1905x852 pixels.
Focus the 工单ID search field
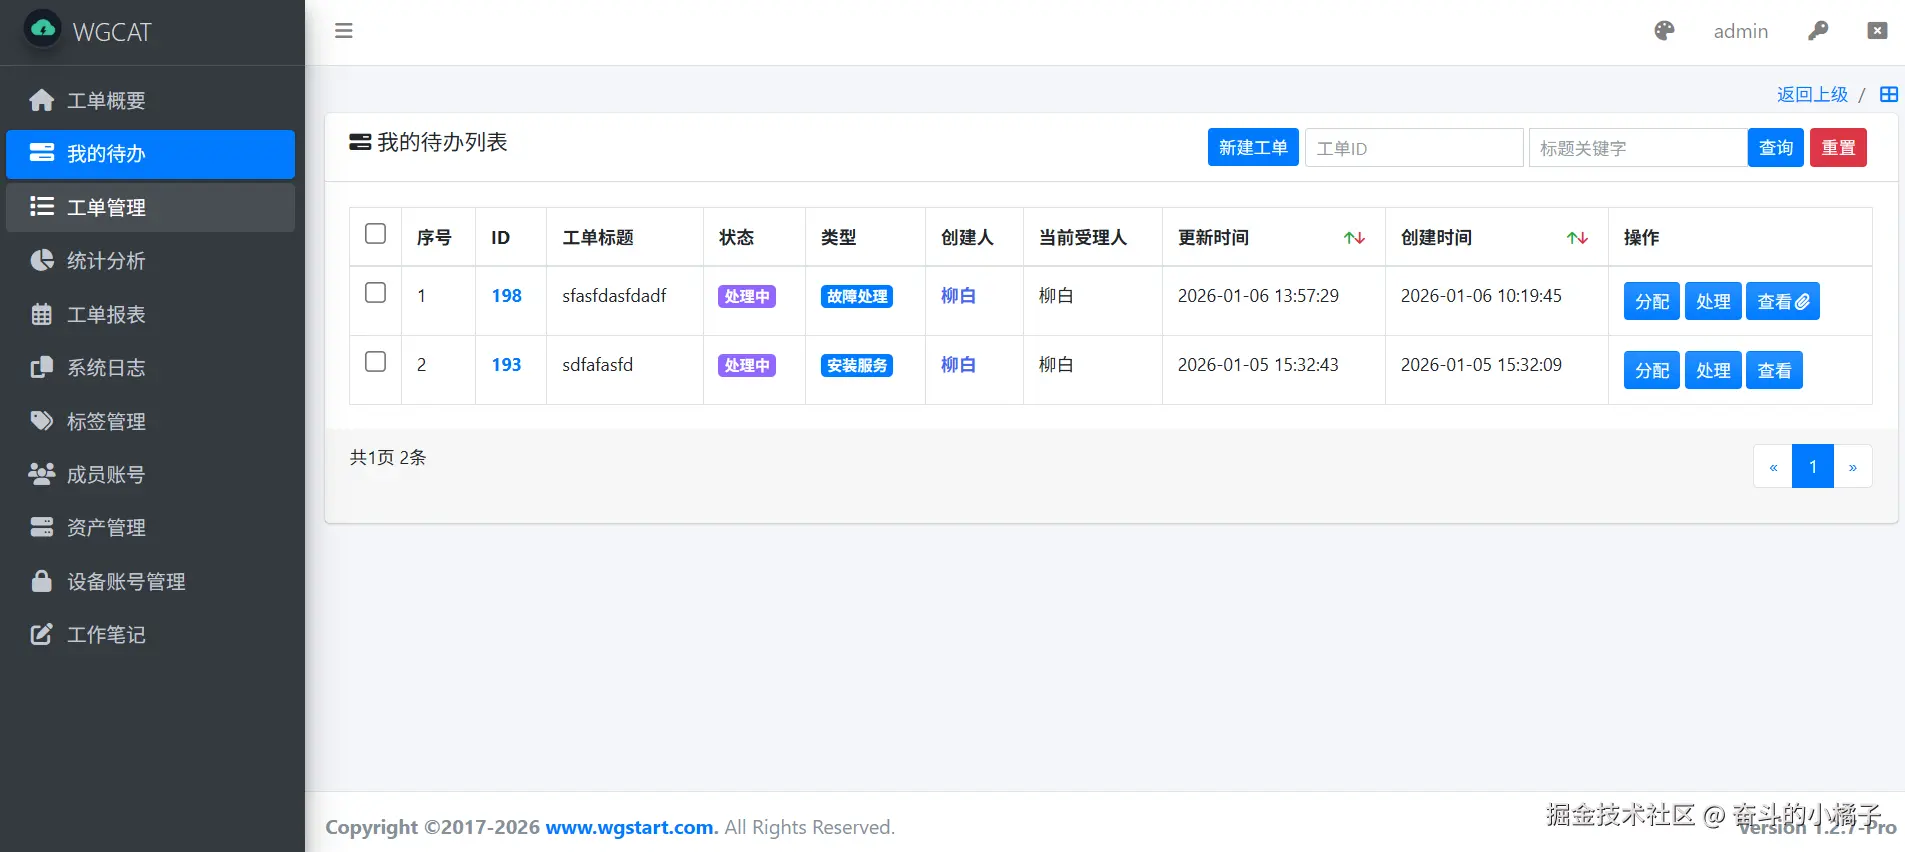[x=1414, y=148]
